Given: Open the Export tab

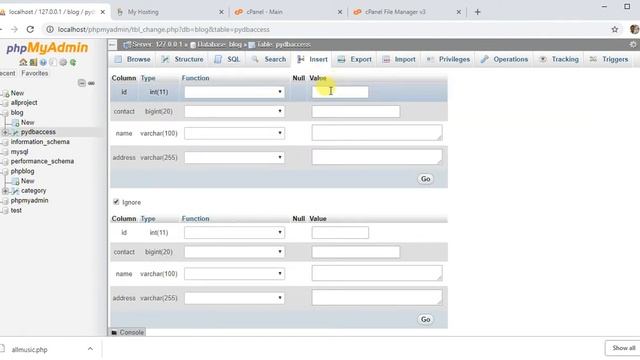Looking at the screenshot, I should click(354, 59).
